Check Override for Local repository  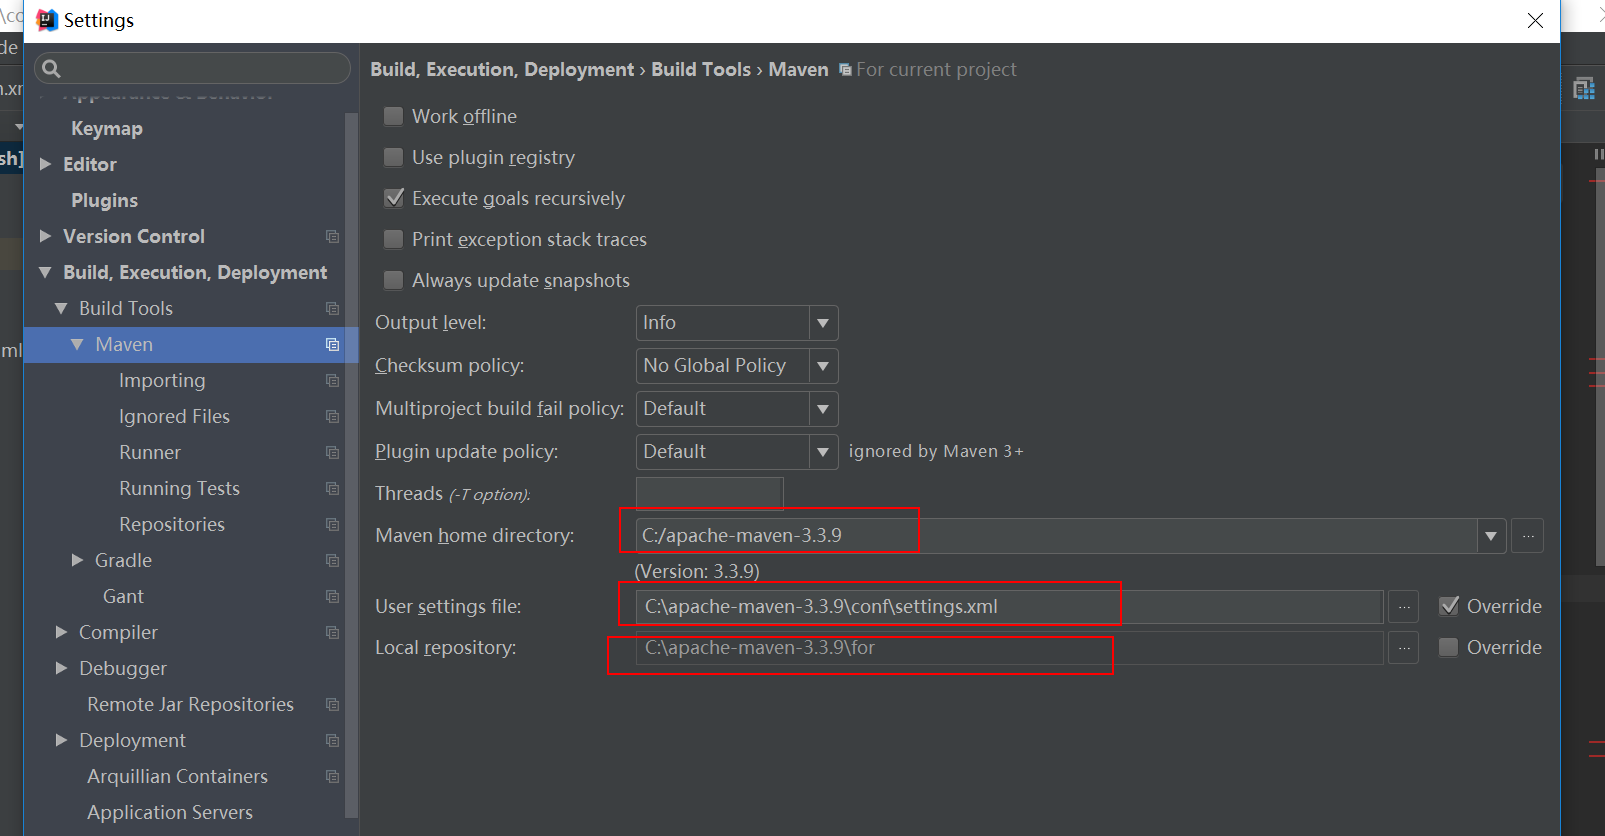[1448, 647]
